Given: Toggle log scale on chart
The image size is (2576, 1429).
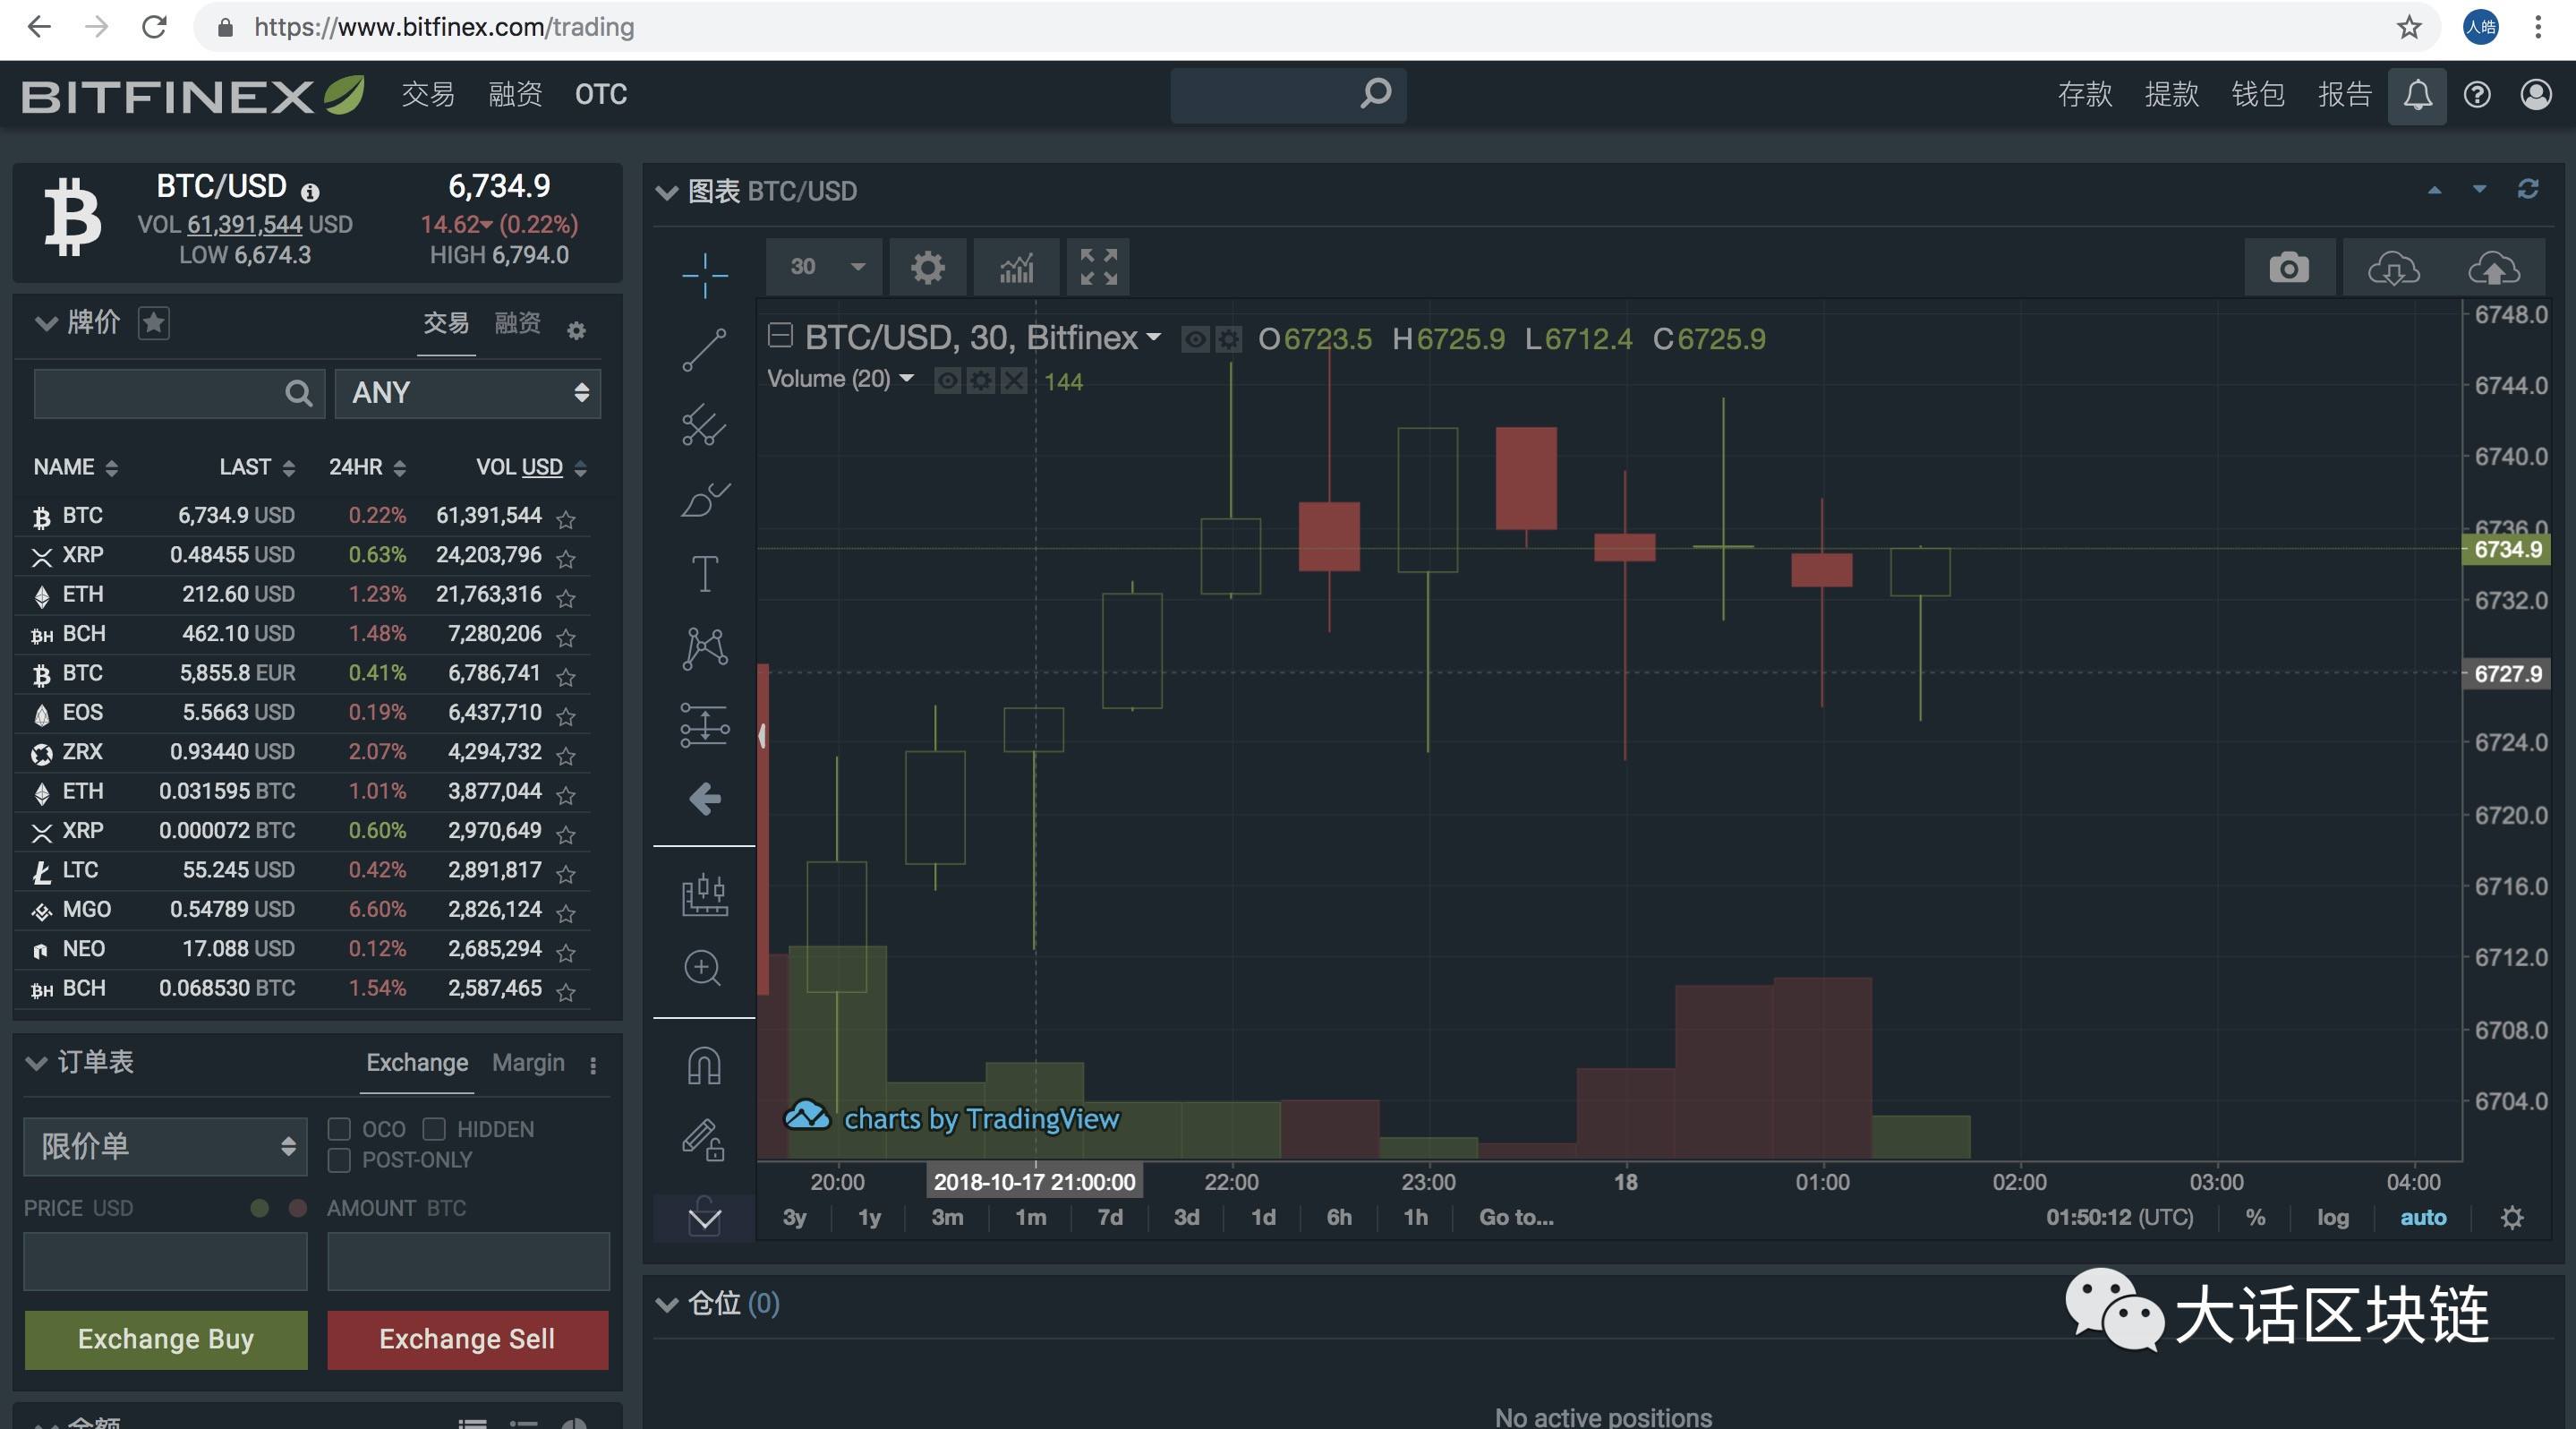Looking at the screenshot, I should coord(2332,1217).
